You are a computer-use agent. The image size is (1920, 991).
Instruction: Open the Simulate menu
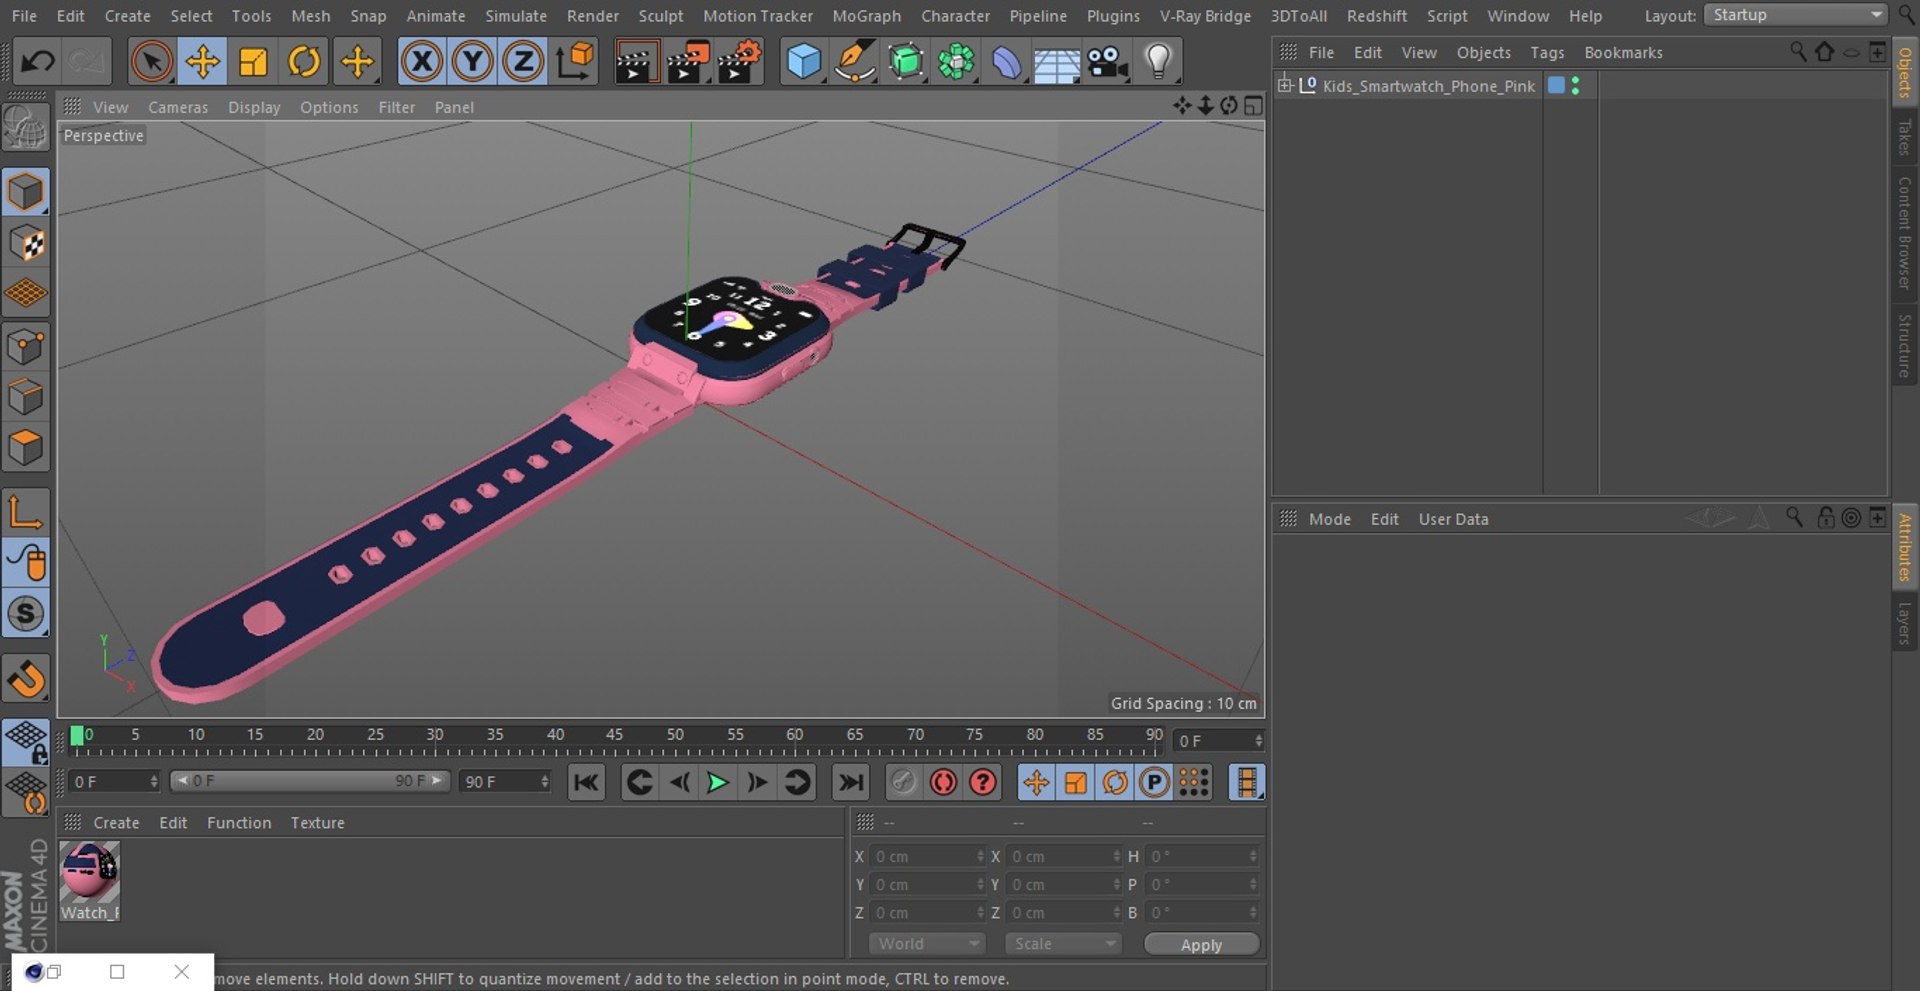click(x=516, y=16)
